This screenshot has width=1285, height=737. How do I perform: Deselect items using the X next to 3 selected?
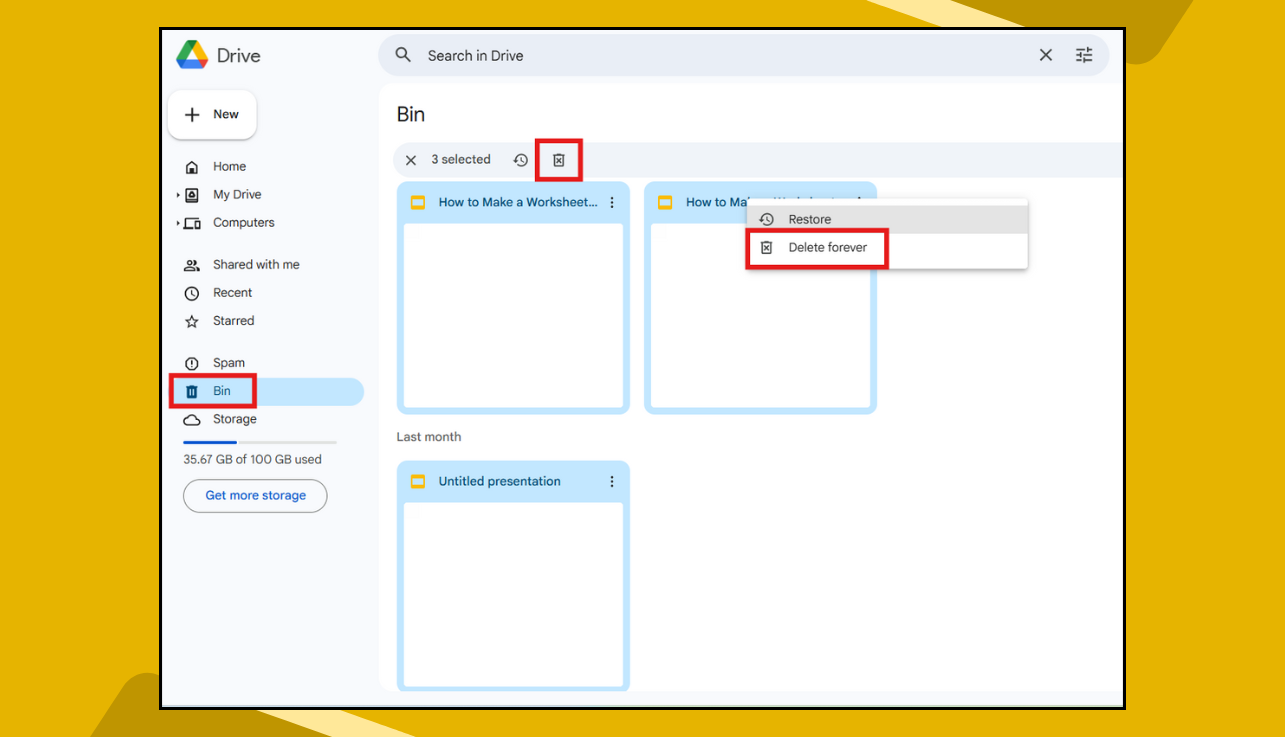(x=411, y=159)
